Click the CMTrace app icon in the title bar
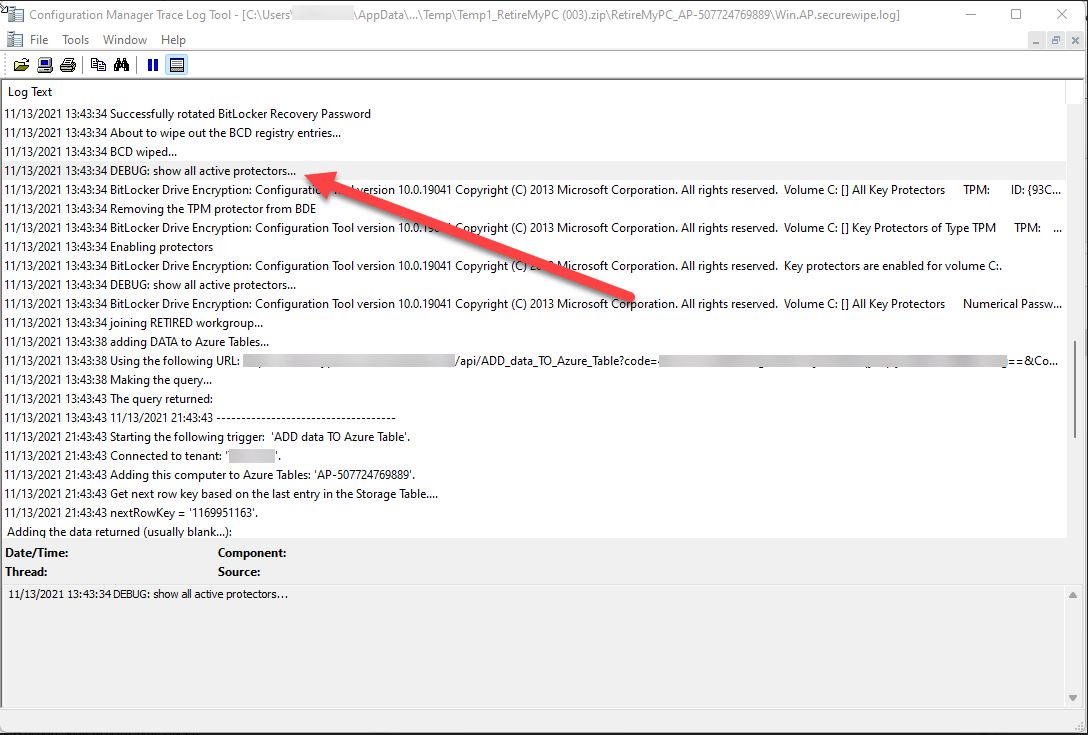The image size is (1088, 735). pos(14,15)
